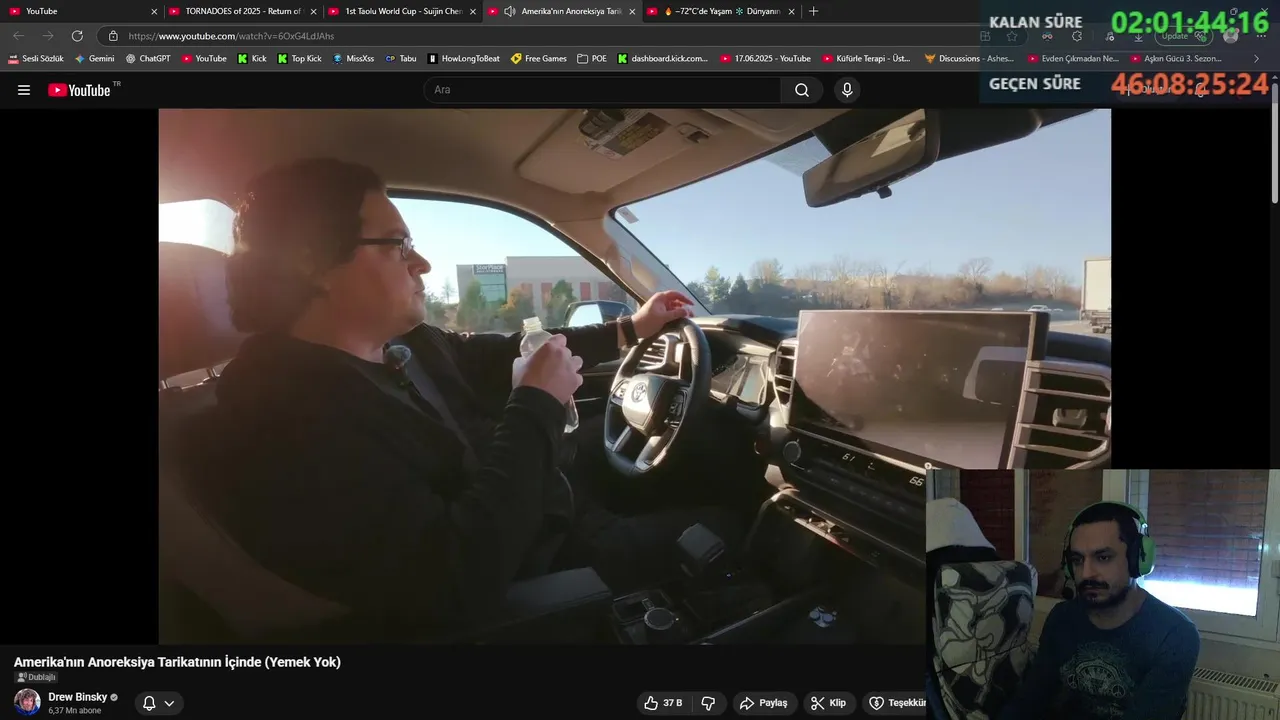Dislike the video with thumbs down
This screenshot has width=1280, height=720.
coord(708,703)
